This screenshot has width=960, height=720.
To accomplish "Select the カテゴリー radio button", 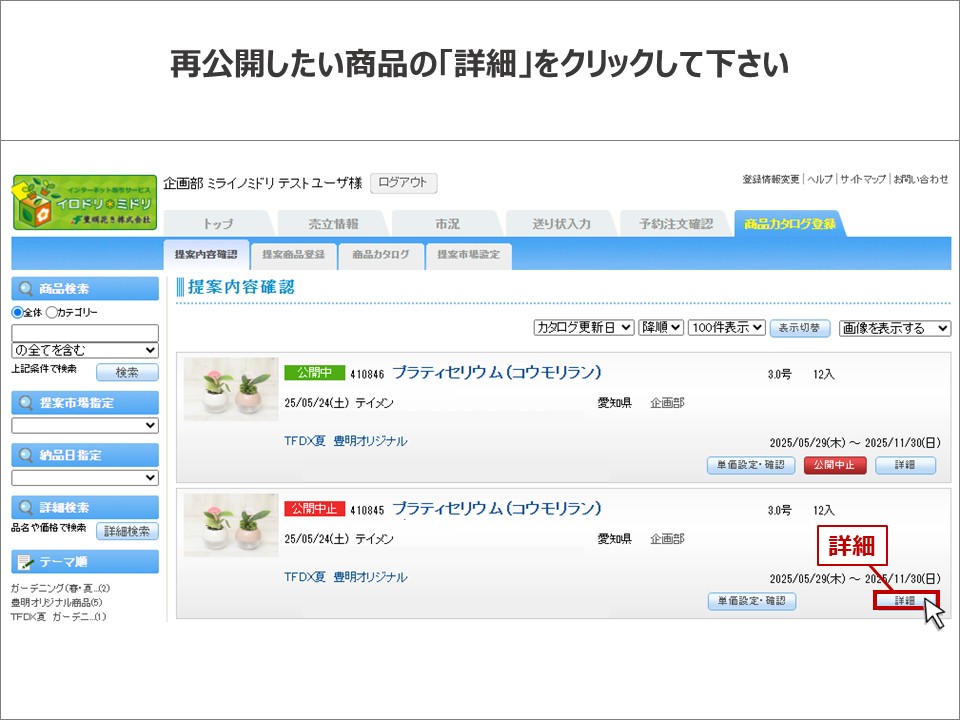I will point(51,312).
